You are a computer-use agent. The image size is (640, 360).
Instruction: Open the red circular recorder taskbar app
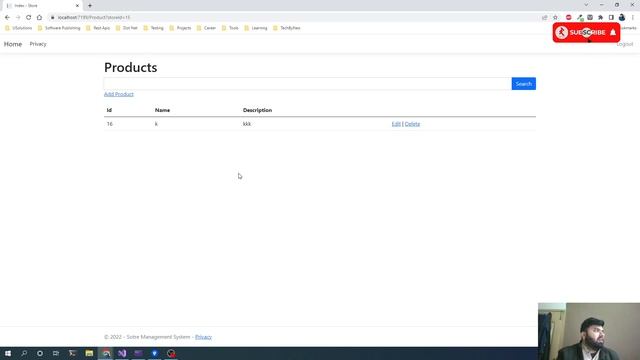point(171,353)
